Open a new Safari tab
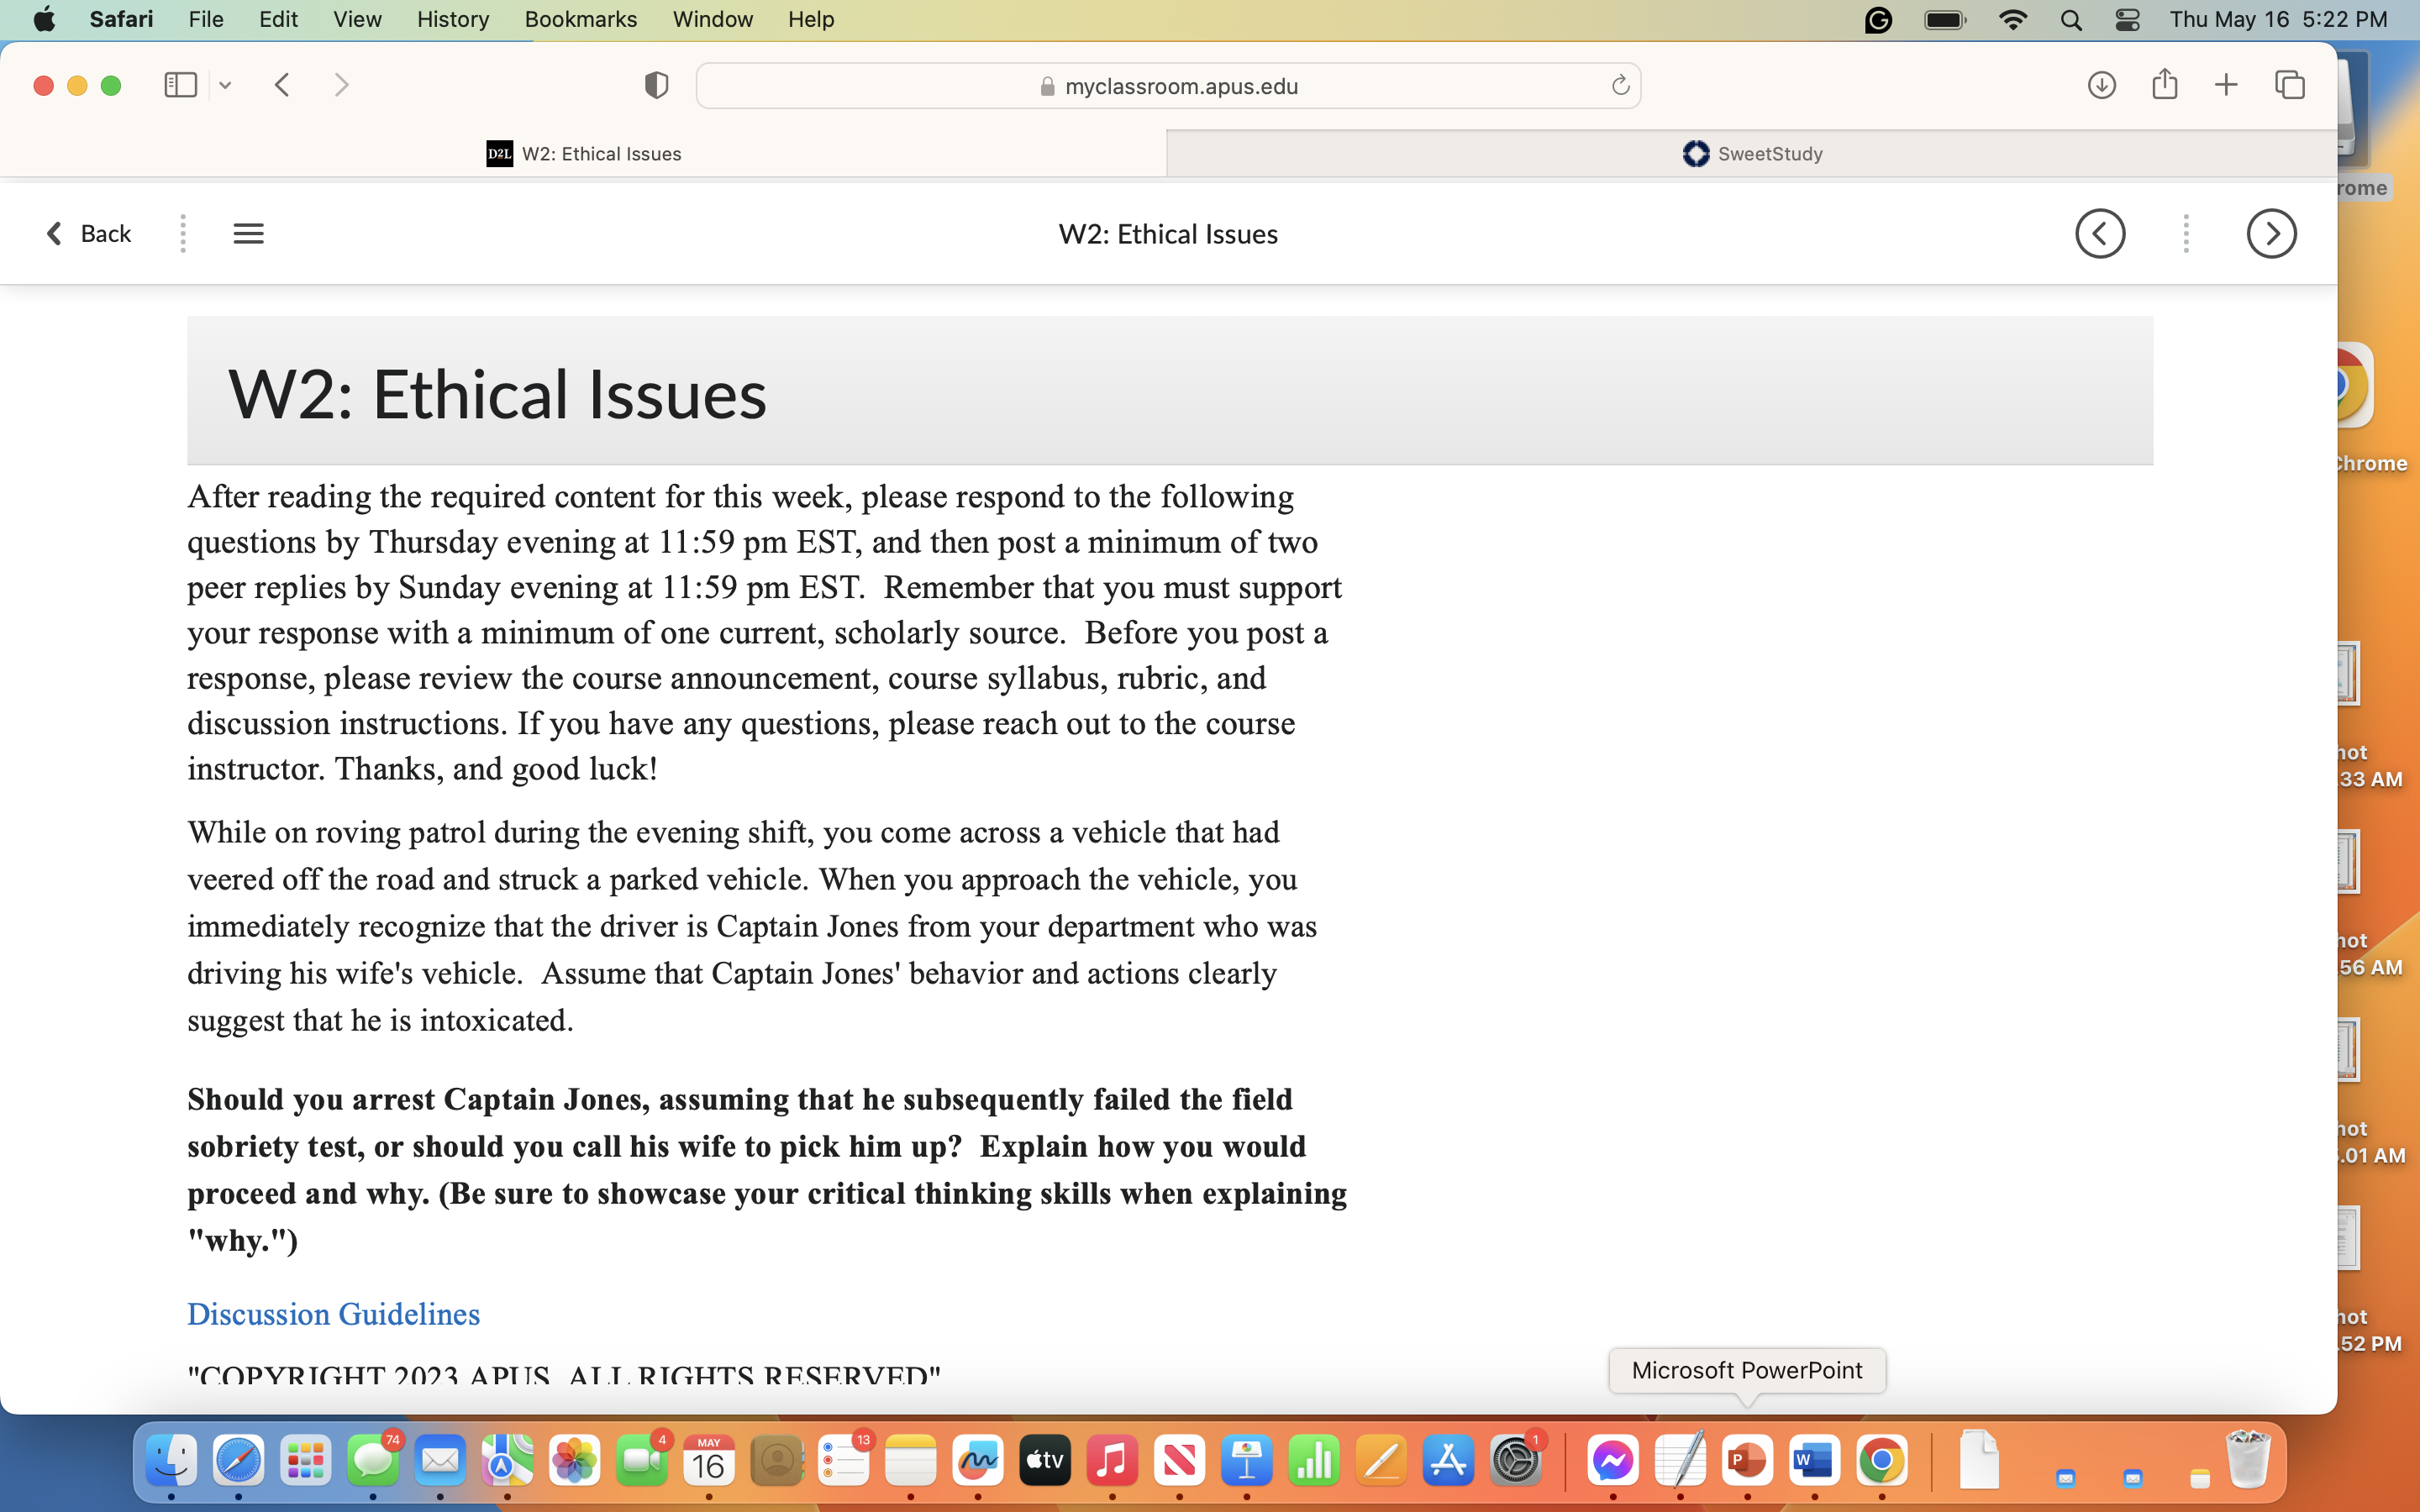Viewport: 2420px width, 1512px height. 2226,85
